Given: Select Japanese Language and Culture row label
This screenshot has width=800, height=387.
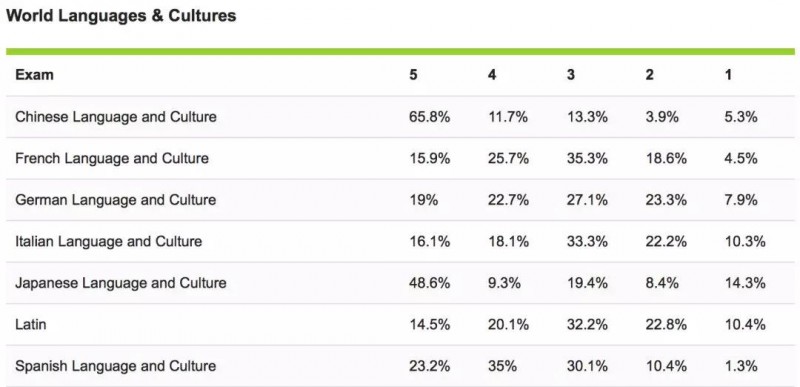Looking at the screenshot, I should pyautogui.click(x=121, y=283).
